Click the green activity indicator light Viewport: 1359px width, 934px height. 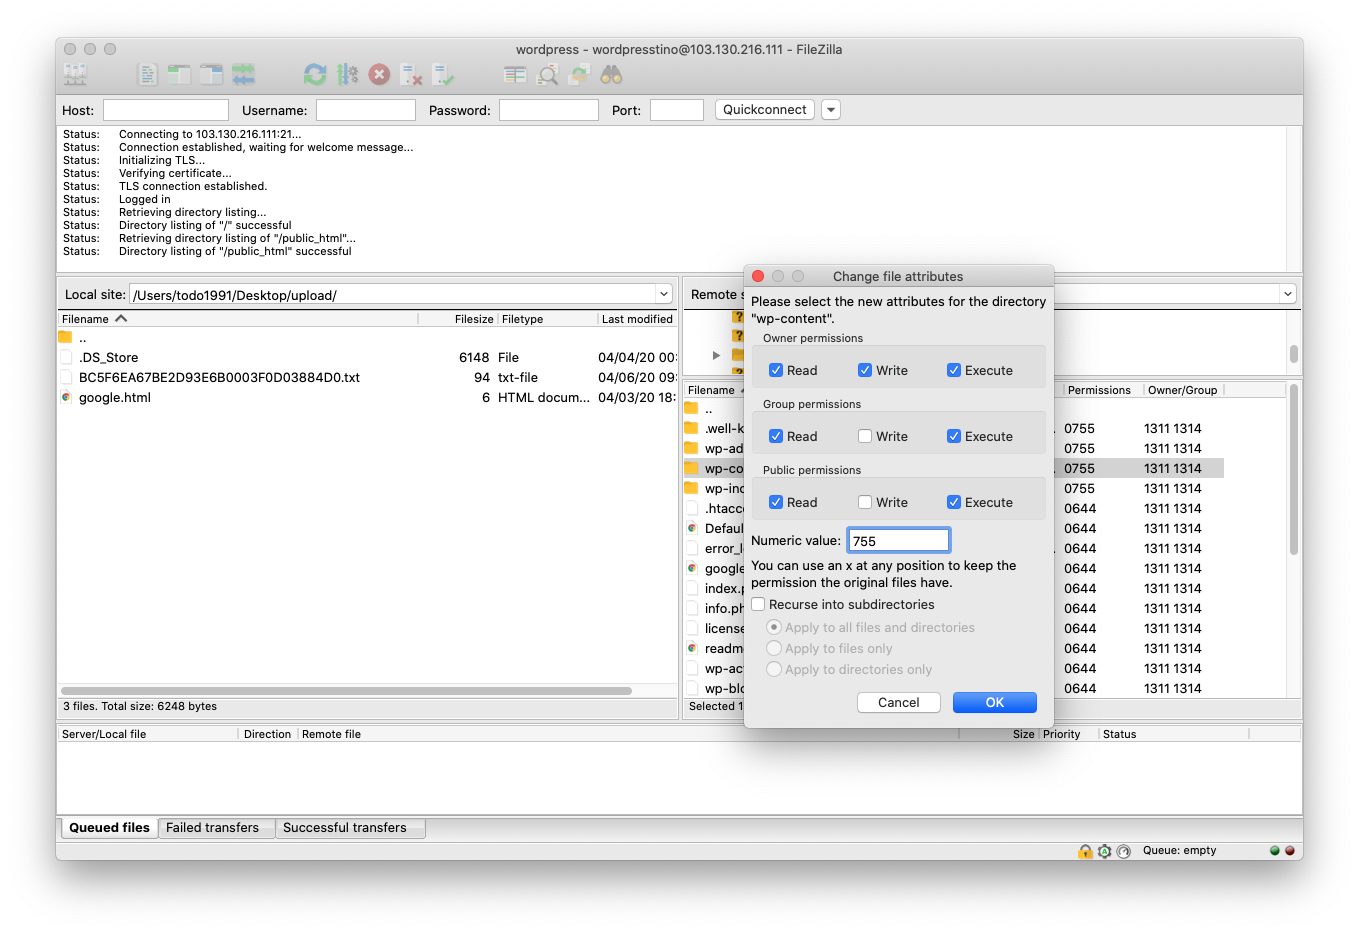[1275, 851]
